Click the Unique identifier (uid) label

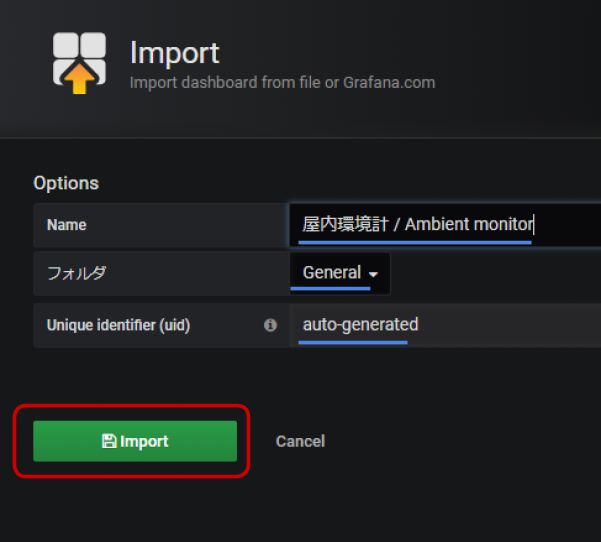tap(118, 325)
